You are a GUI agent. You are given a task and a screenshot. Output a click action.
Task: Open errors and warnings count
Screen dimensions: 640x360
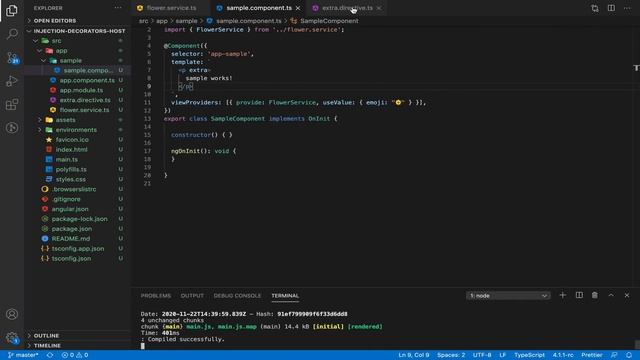(75, 355)
